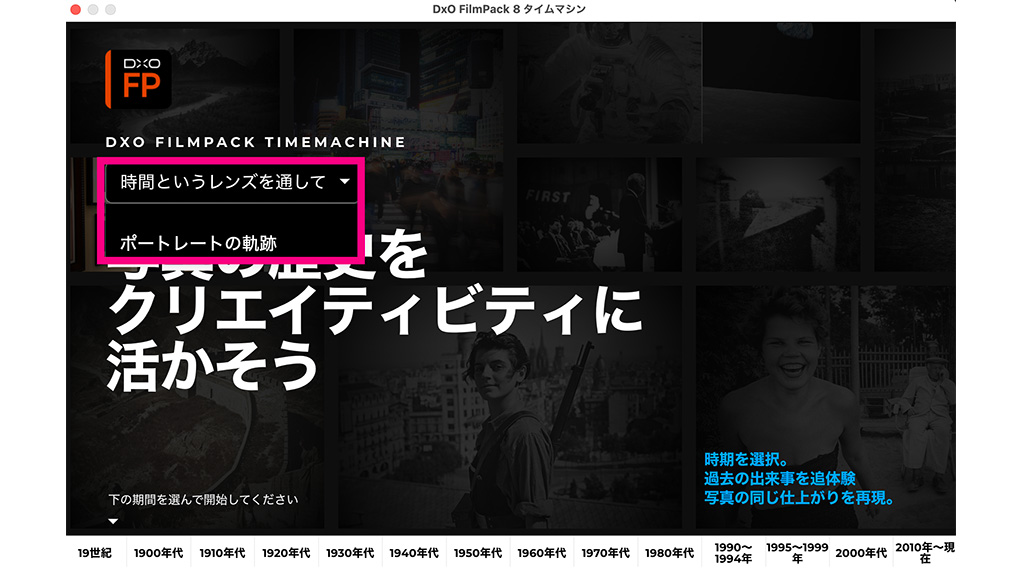Go to the 1980年代 period

(x=669, y=553)
